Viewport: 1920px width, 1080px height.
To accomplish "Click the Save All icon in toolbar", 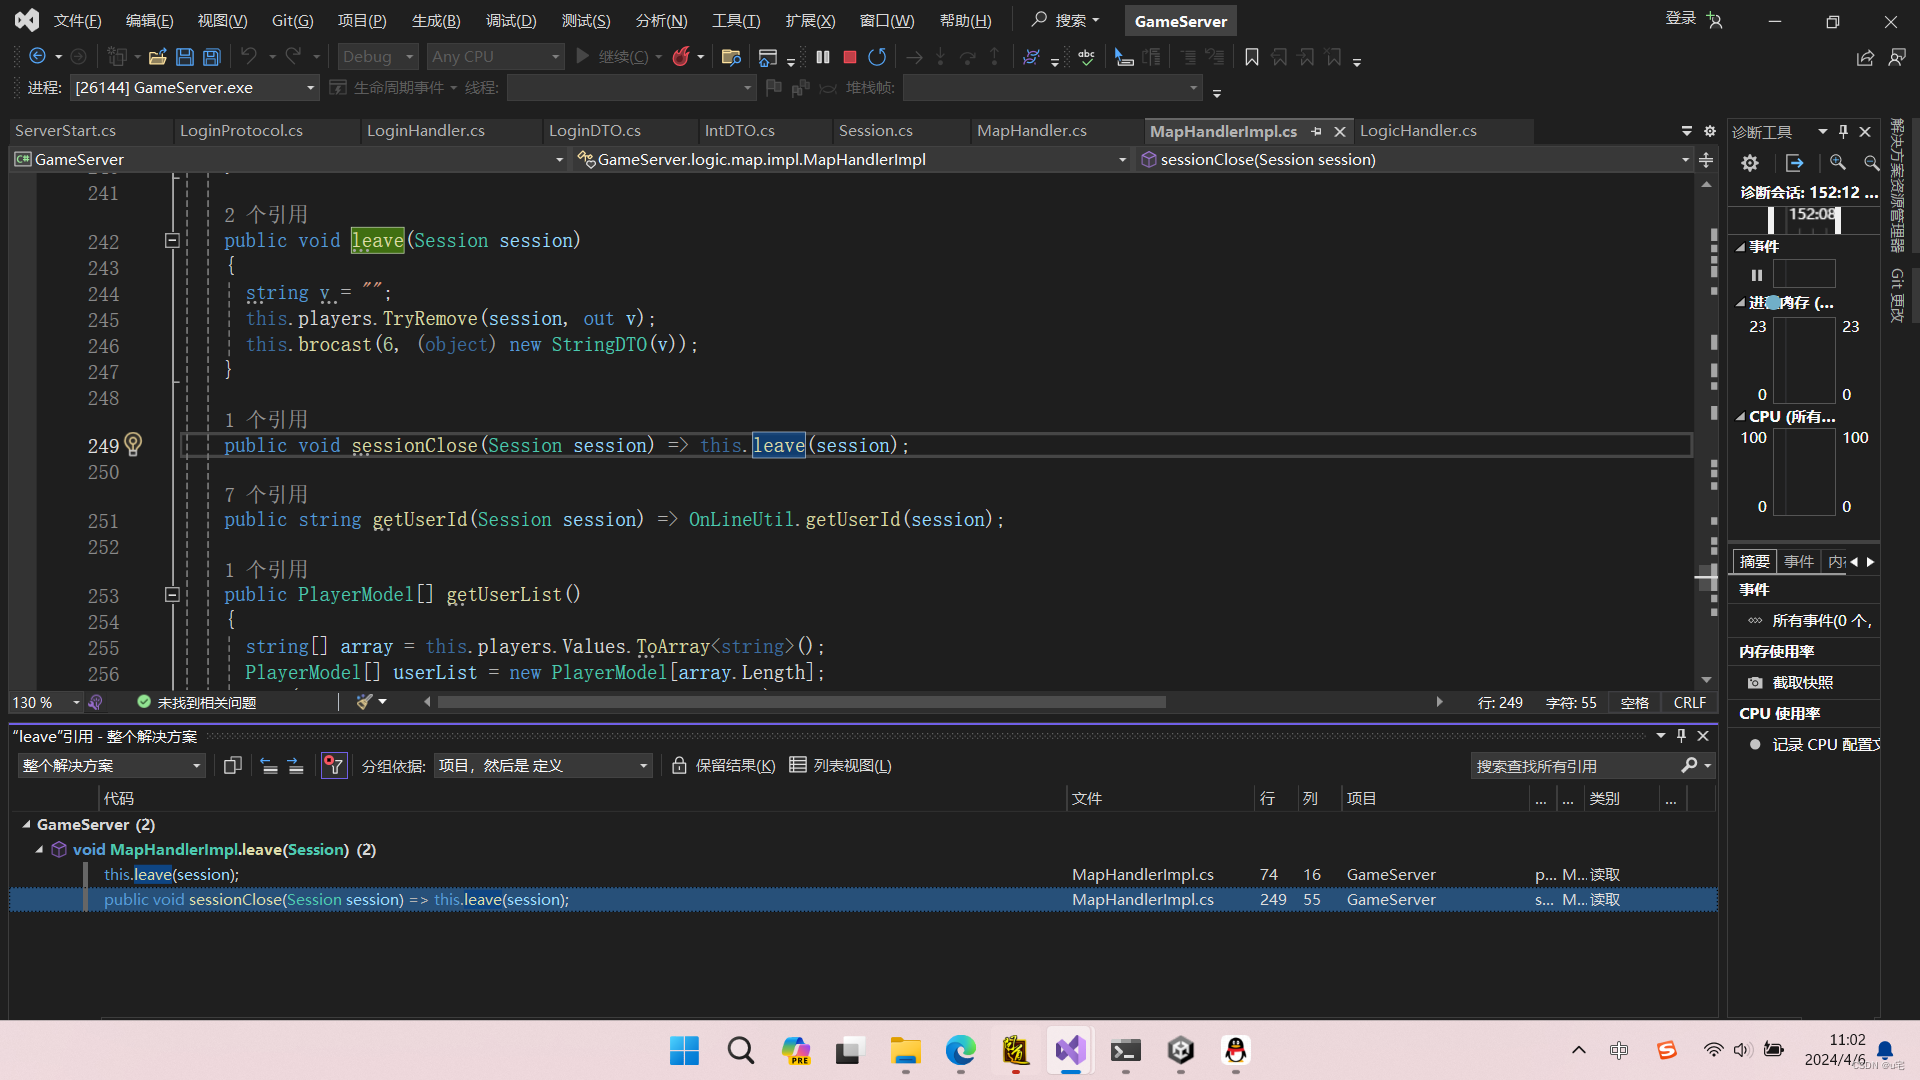I will tap(212, 57).
